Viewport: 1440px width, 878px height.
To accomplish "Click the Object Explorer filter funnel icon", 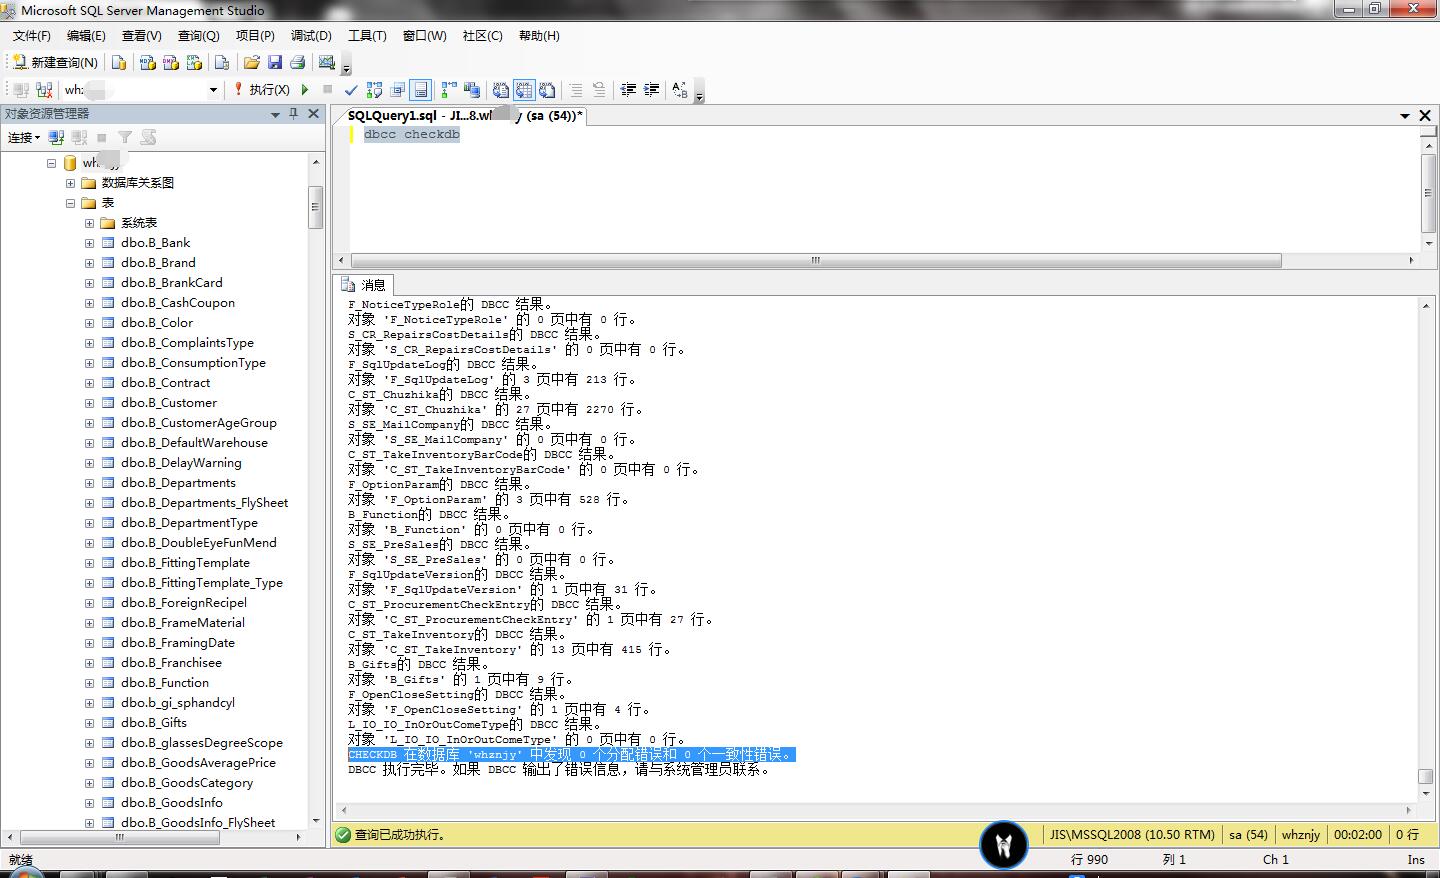I will pyautogui.click(x=125, y=137).
